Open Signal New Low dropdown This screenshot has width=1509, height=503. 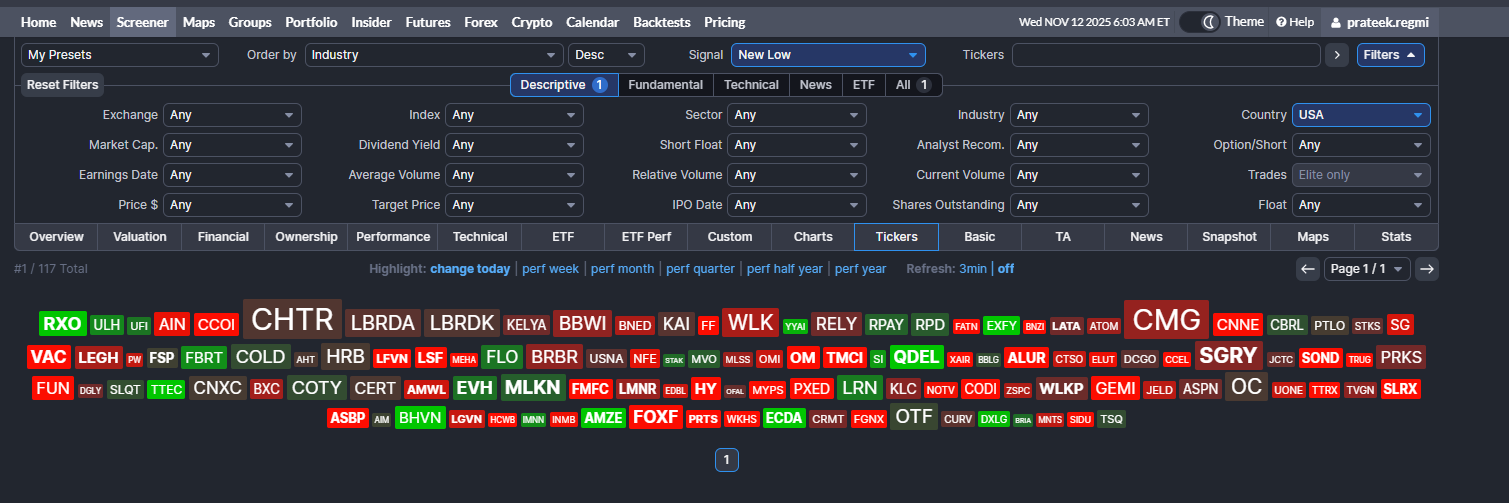point(828,55)
